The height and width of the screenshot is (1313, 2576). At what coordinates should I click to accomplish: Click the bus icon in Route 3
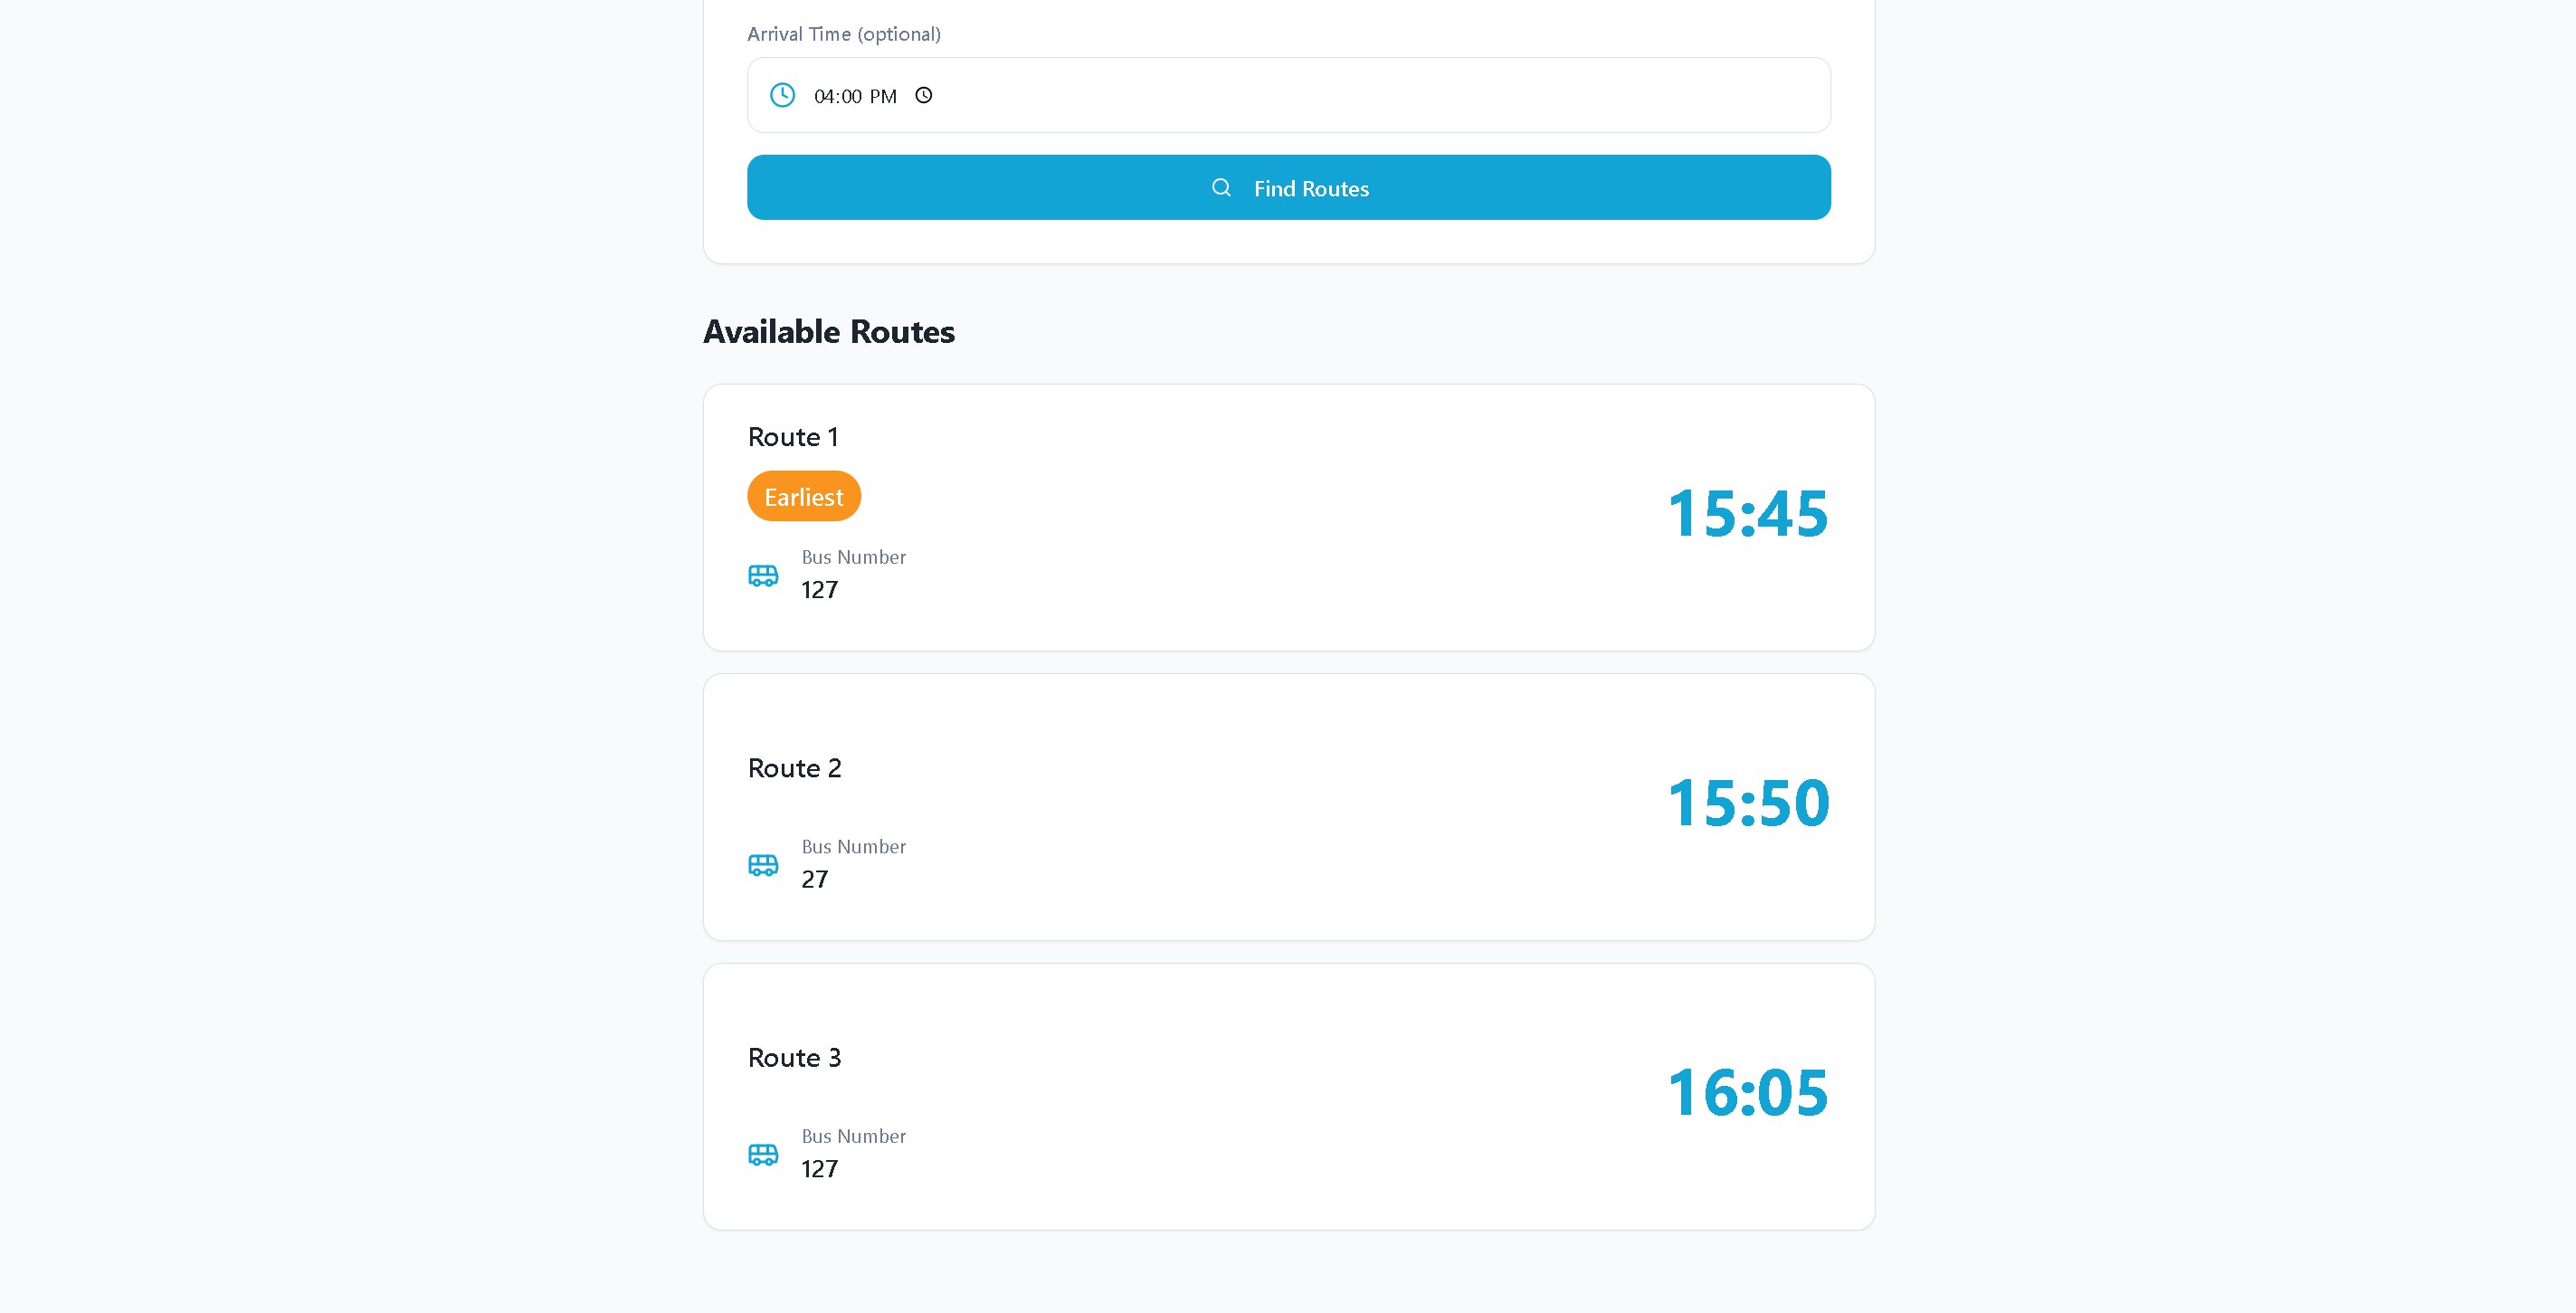(x=763, y=1154)
